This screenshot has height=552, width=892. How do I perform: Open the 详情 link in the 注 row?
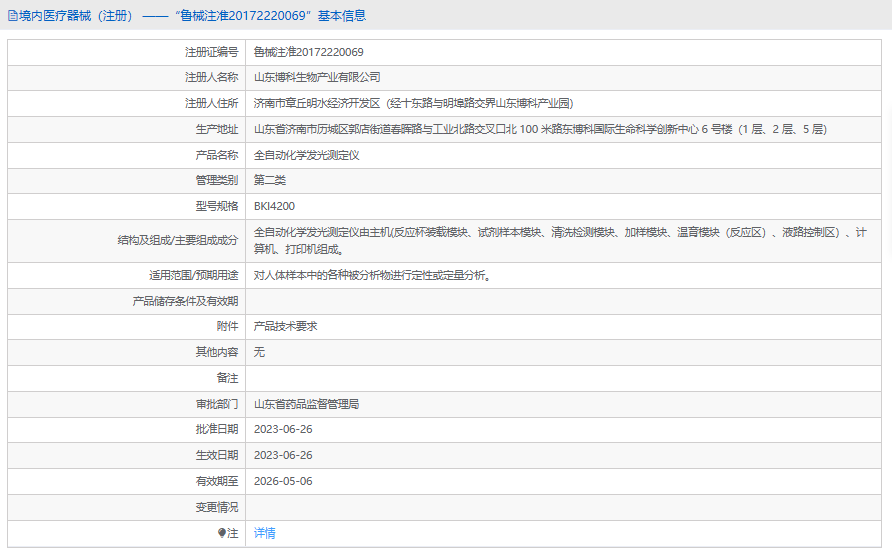[265, 533]
